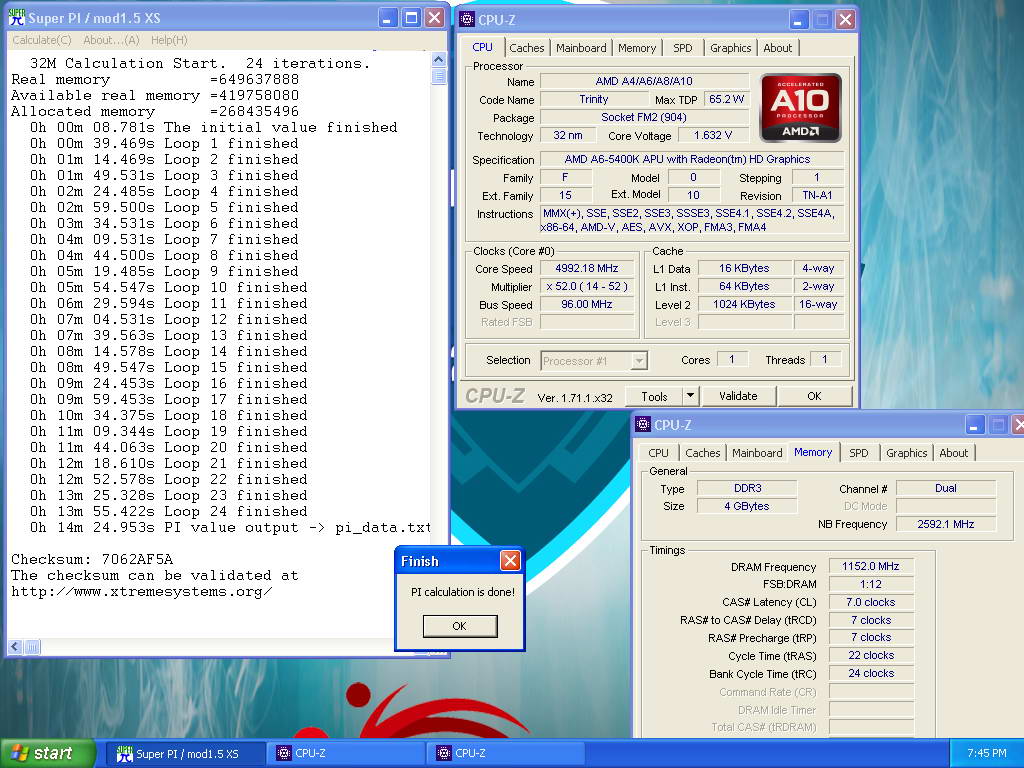1024x768 pixels.
Task: Click the xtremesystems.org URL text
Action: [x=142, y=592]
